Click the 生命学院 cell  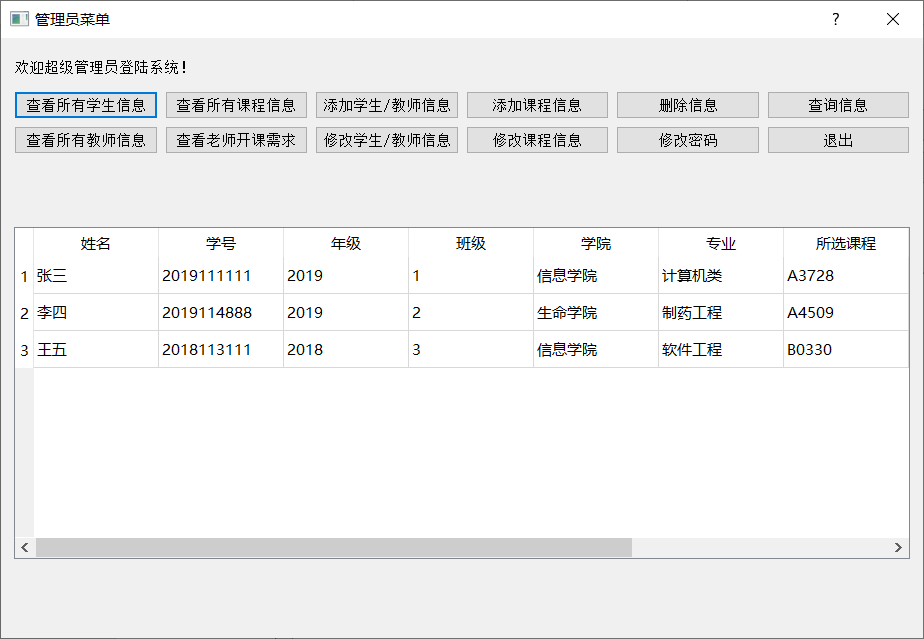596,312
